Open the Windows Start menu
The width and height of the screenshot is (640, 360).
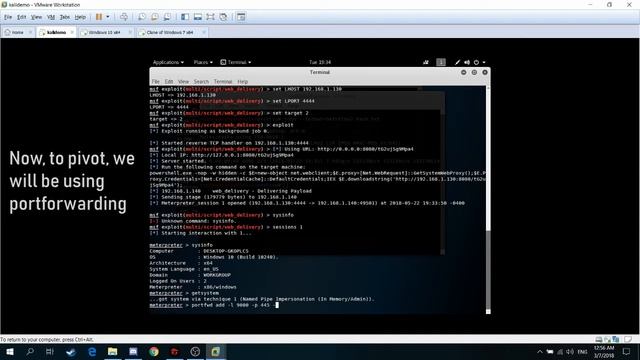coord(10,351)
